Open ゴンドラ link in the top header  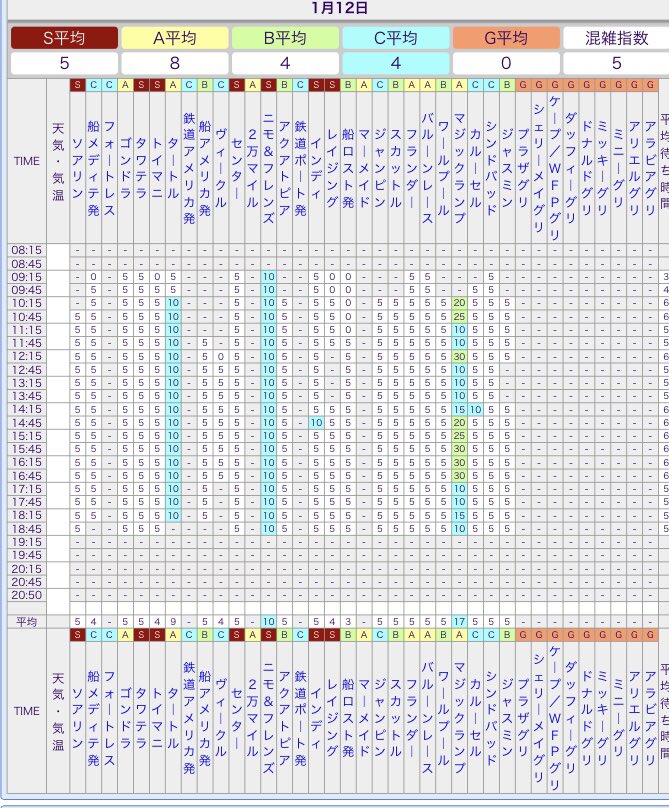(125, 169)
